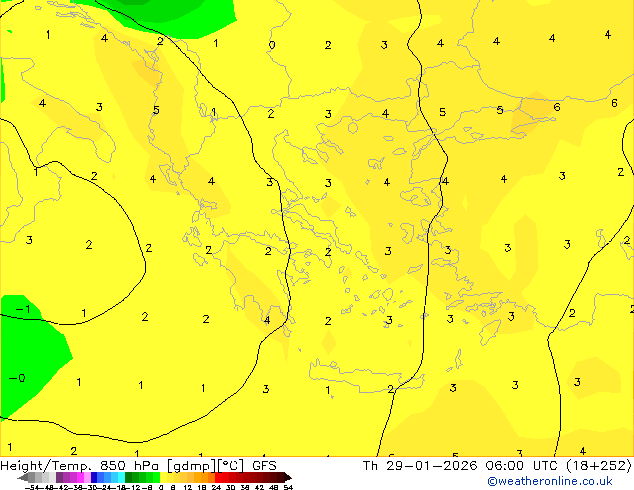Click the -0 temperature value on map
This screenshot has width=634, height=490.
click(17, 378)
